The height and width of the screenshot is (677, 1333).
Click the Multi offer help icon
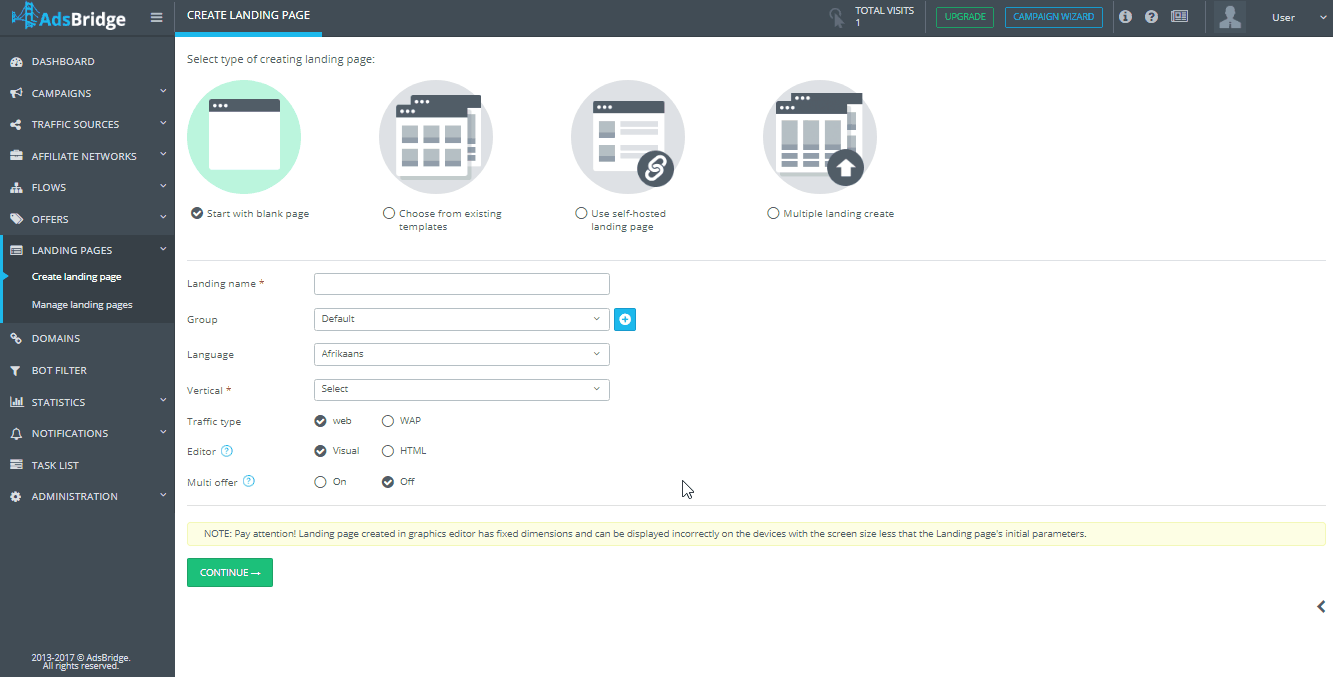point(249,481)
